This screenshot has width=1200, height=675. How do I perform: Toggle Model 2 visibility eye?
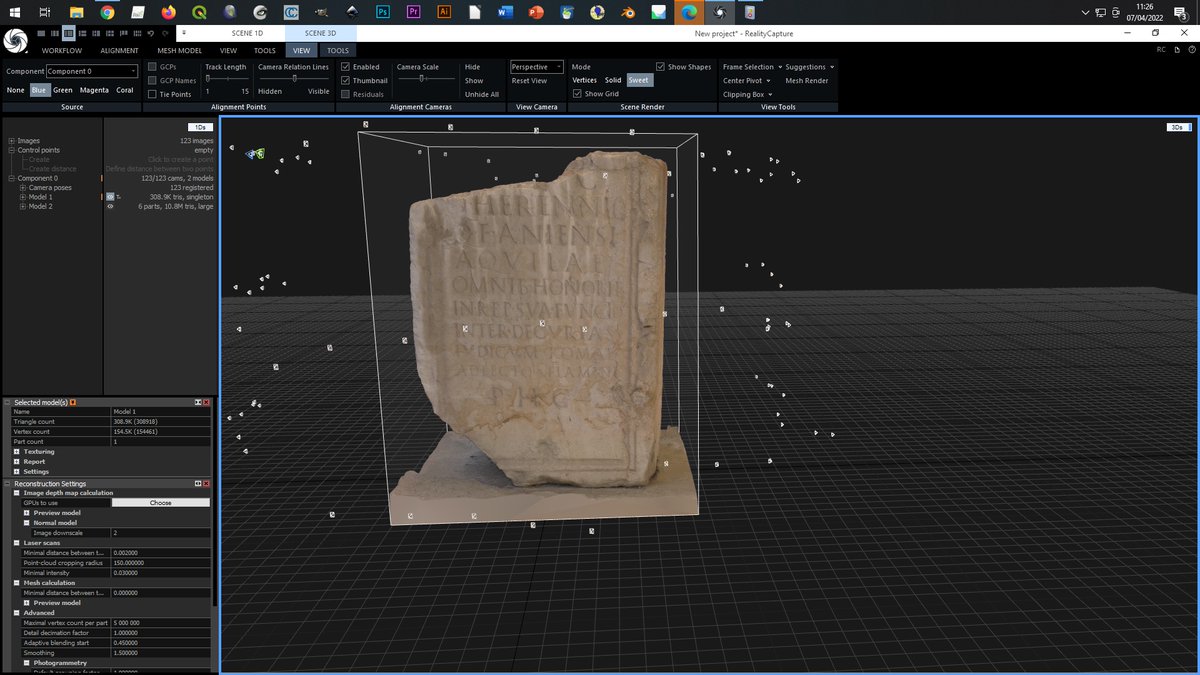110,206
